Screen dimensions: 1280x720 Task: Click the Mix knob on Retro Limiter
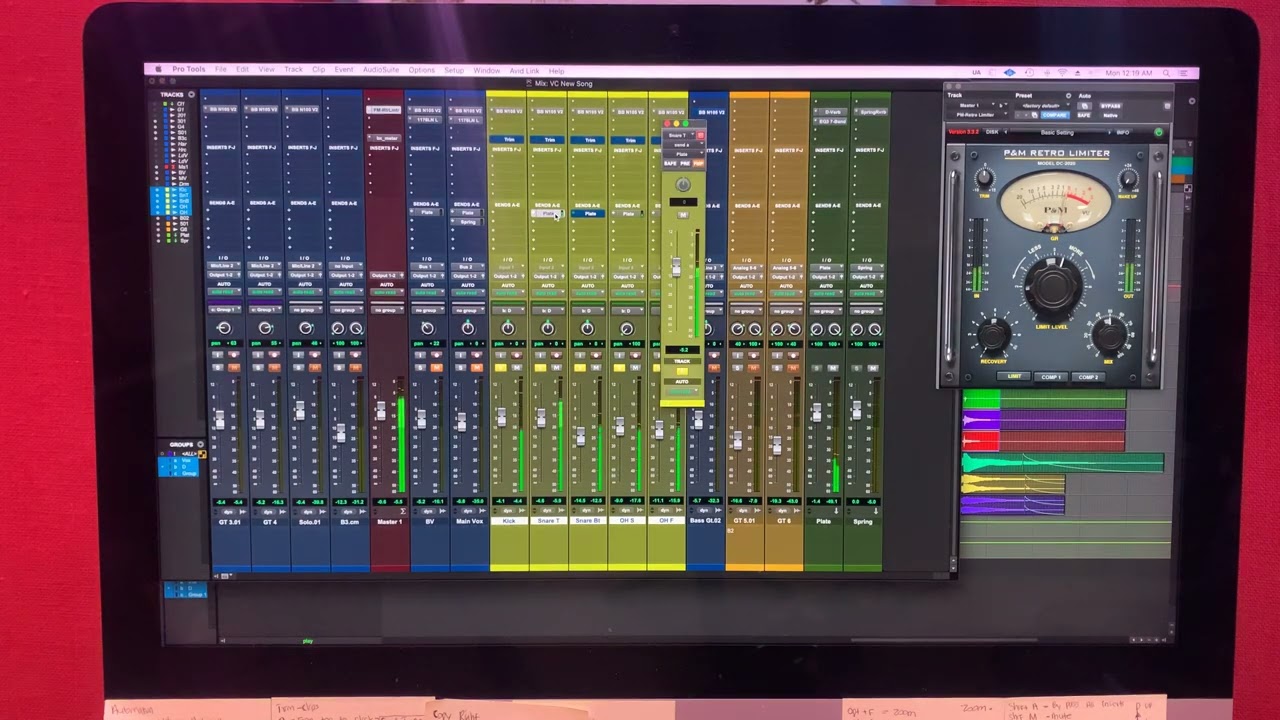(x=1110, y=334)
